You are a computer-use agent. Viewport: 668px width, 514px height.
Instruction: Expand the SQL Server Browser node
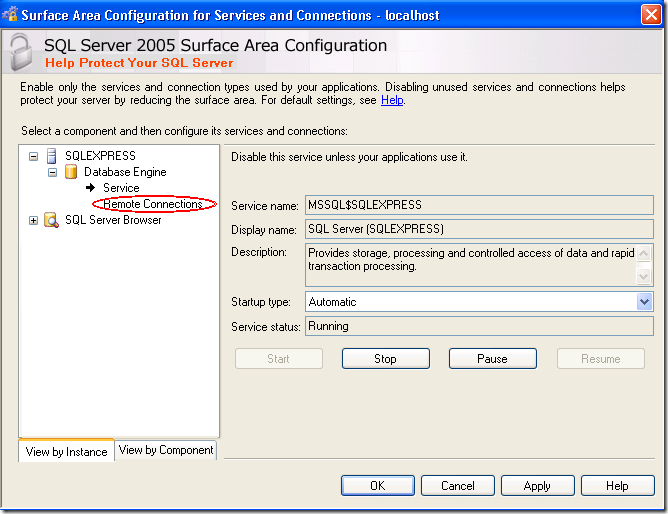click(33, 220)
